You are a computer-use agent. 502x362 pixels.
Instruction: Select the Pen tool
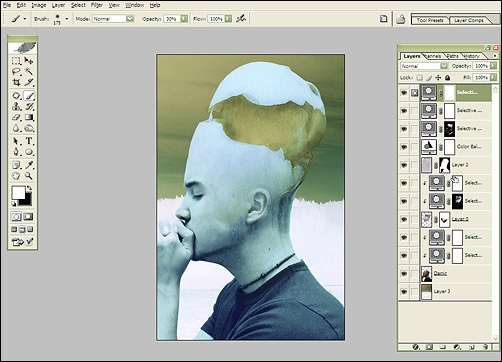(16, 152)
